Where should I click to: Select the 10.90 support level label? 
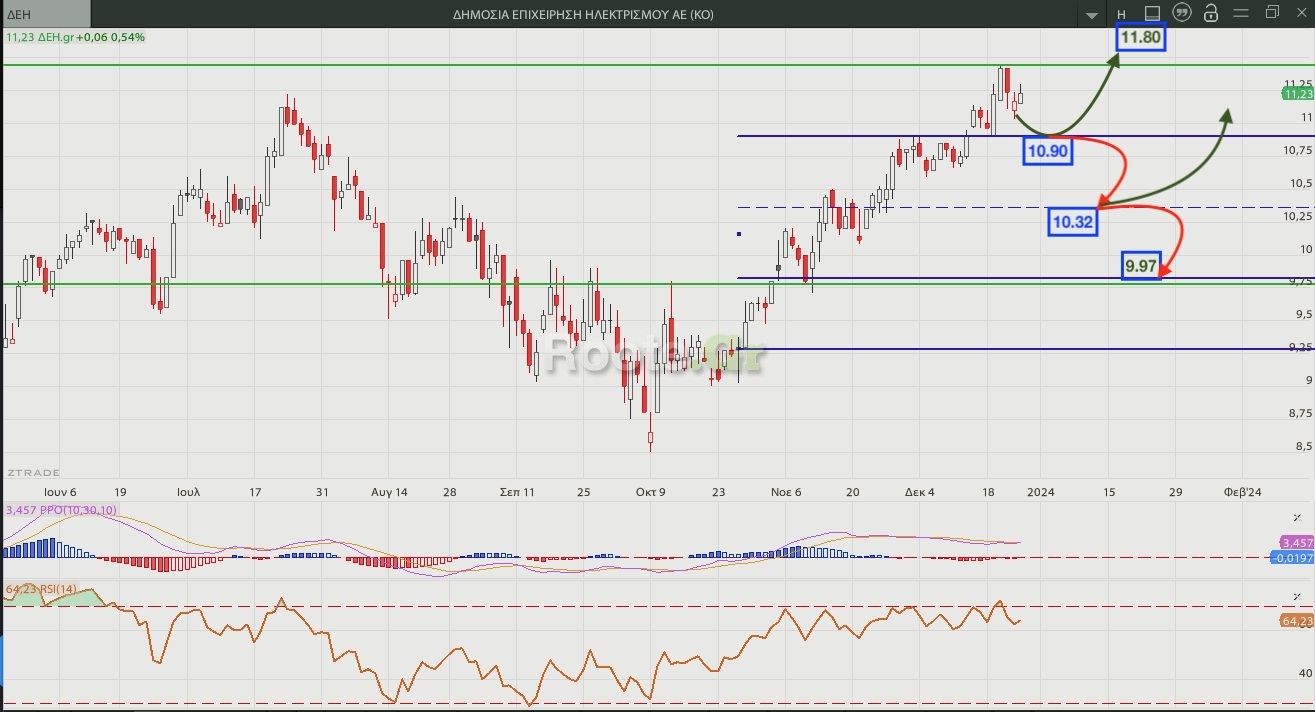(1047, 151)
